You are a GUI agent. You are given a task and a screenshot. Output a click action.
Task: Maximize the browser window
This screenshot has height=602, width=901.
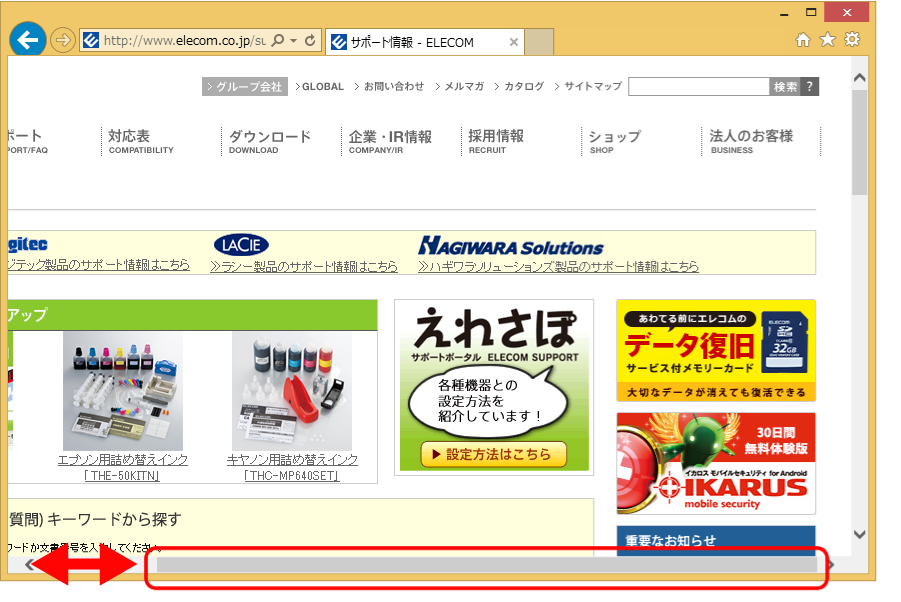811,12
